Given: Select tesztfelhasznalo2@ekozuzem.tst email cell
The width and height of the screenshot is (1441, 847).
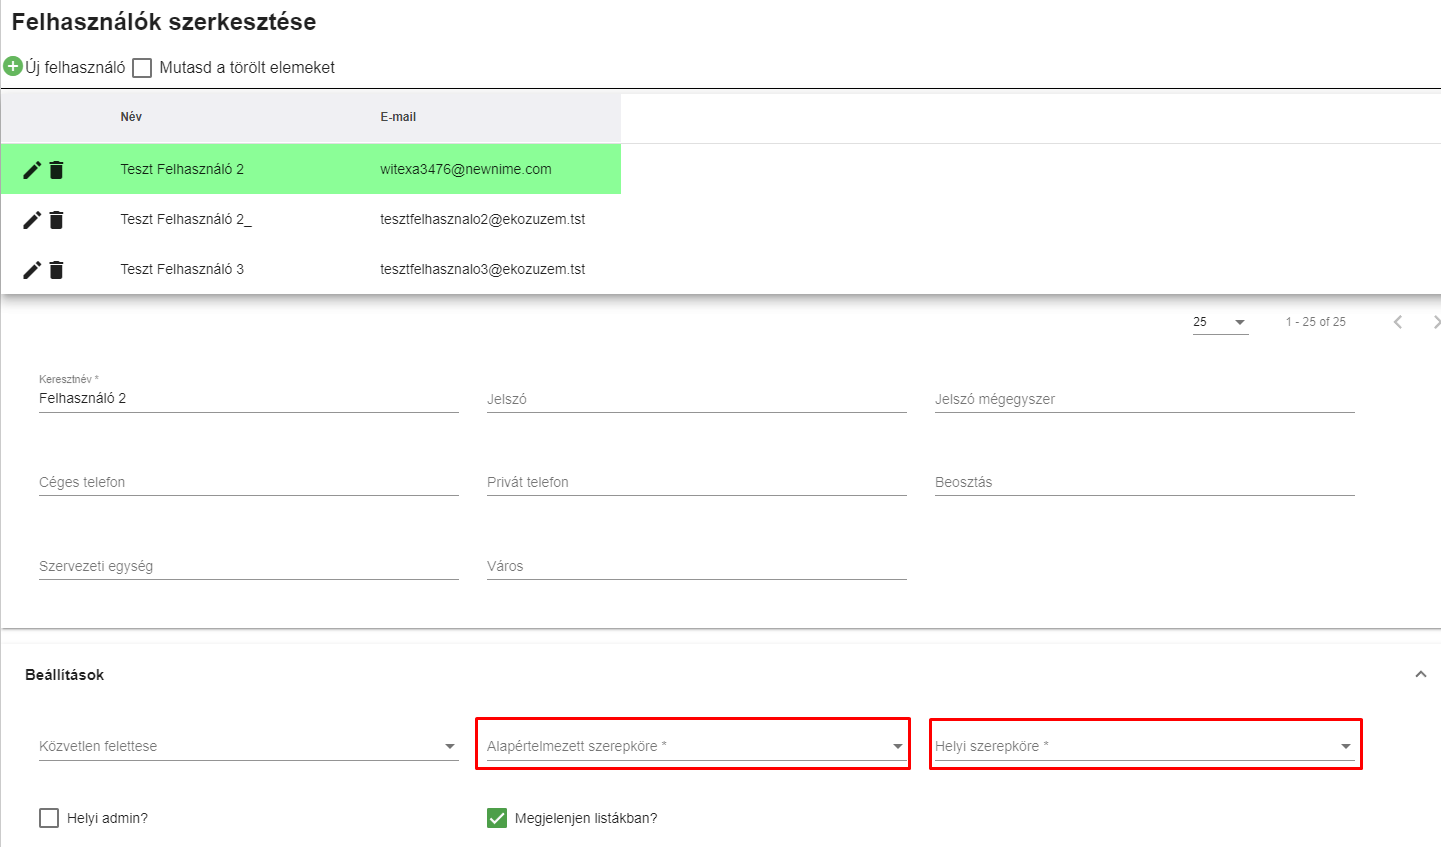Looking at the screenshot, I should 483,219.
